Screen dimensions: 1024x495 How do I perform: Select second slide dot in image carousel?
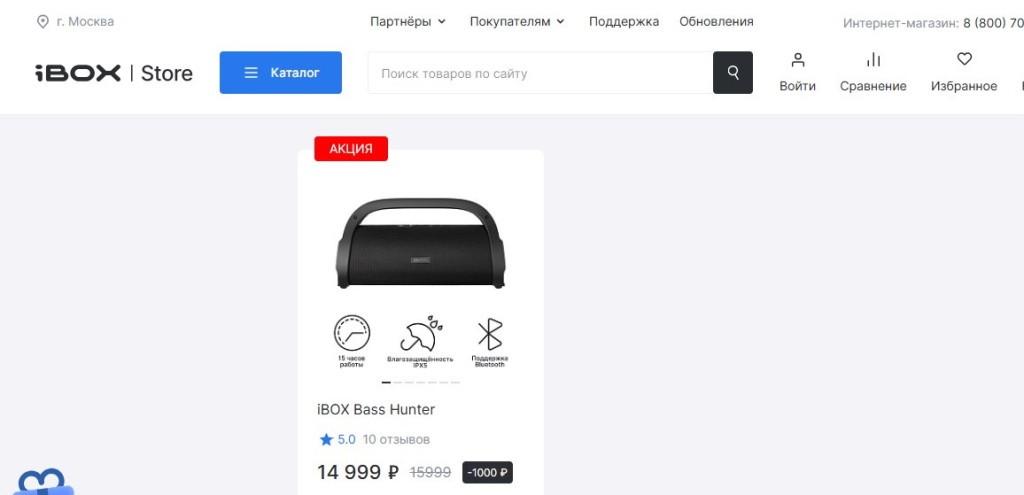click(397, 383)
